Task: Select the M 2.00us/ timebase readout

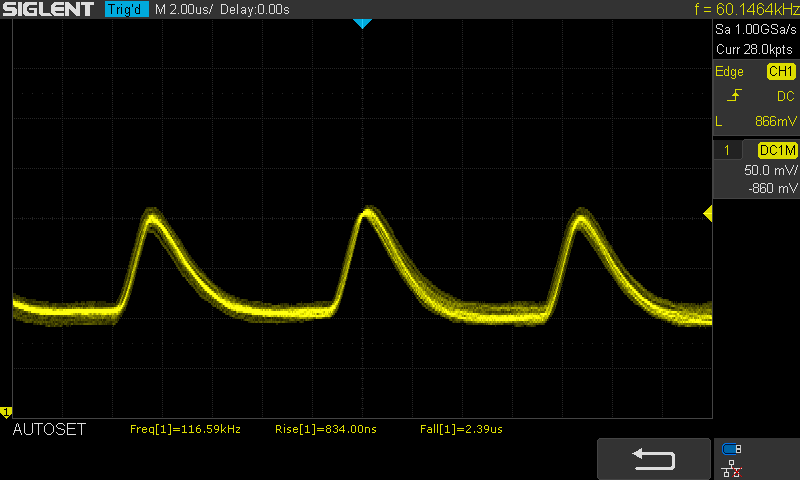Action: tap(184, 9)
